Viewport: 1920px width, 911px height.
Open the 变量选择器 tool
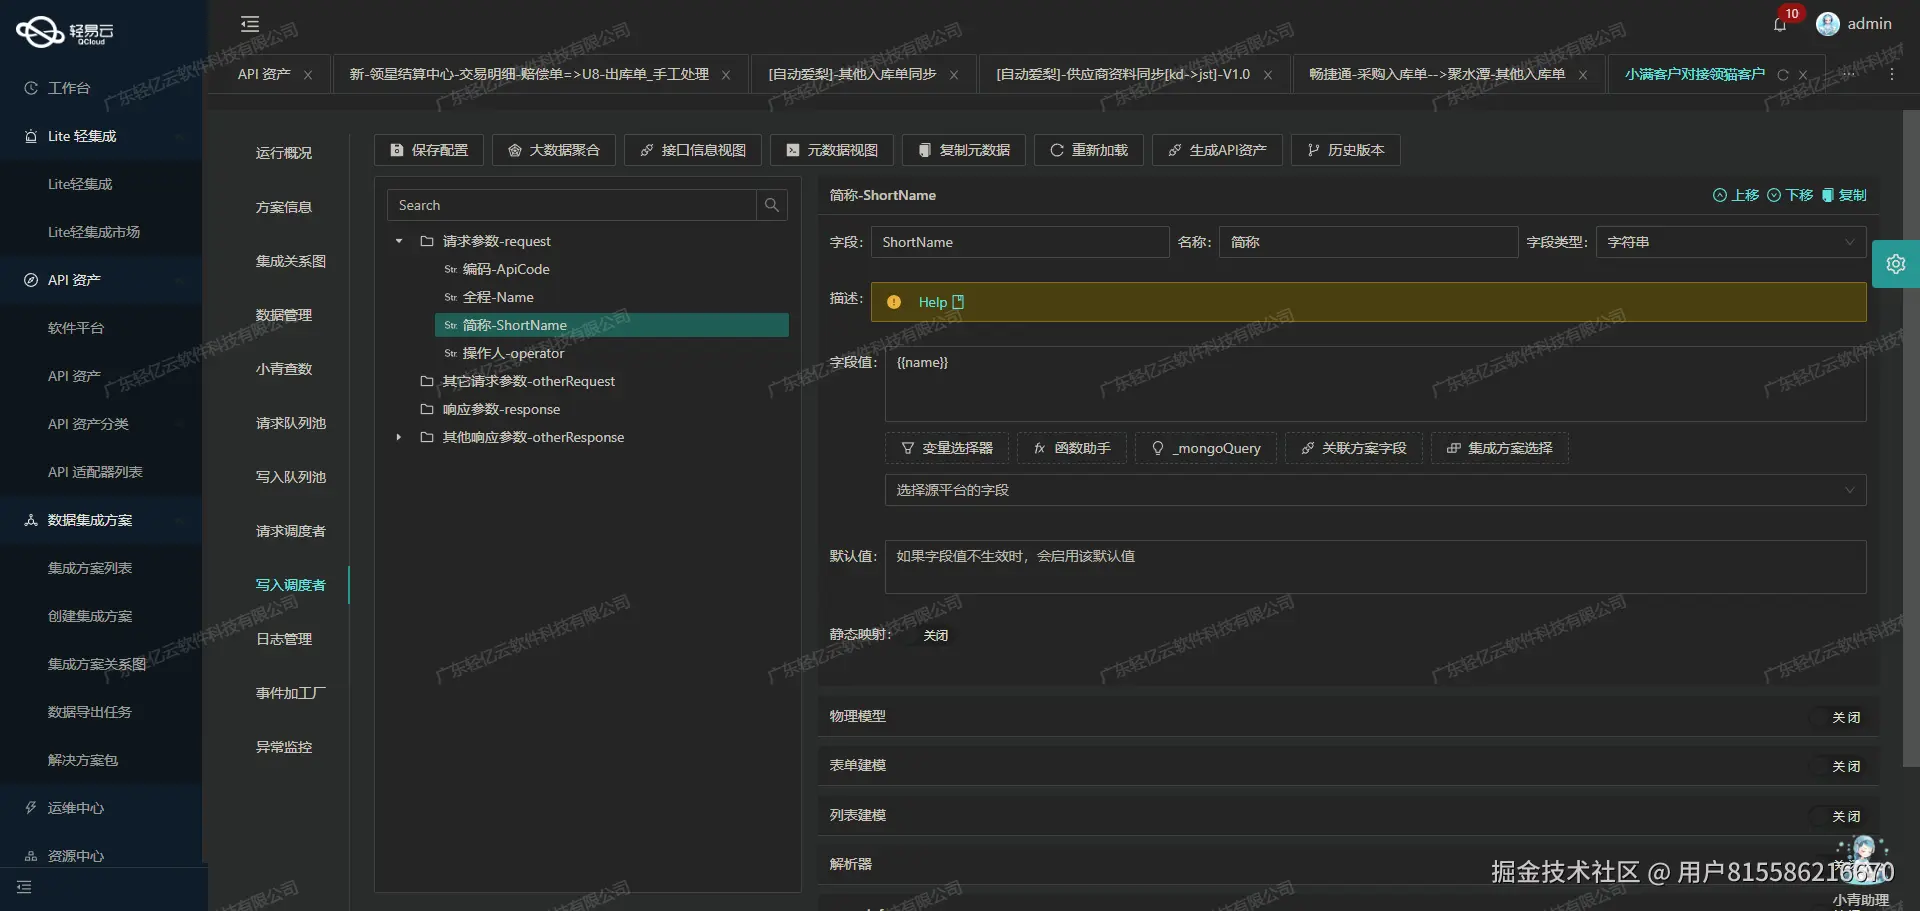[946, 448]
